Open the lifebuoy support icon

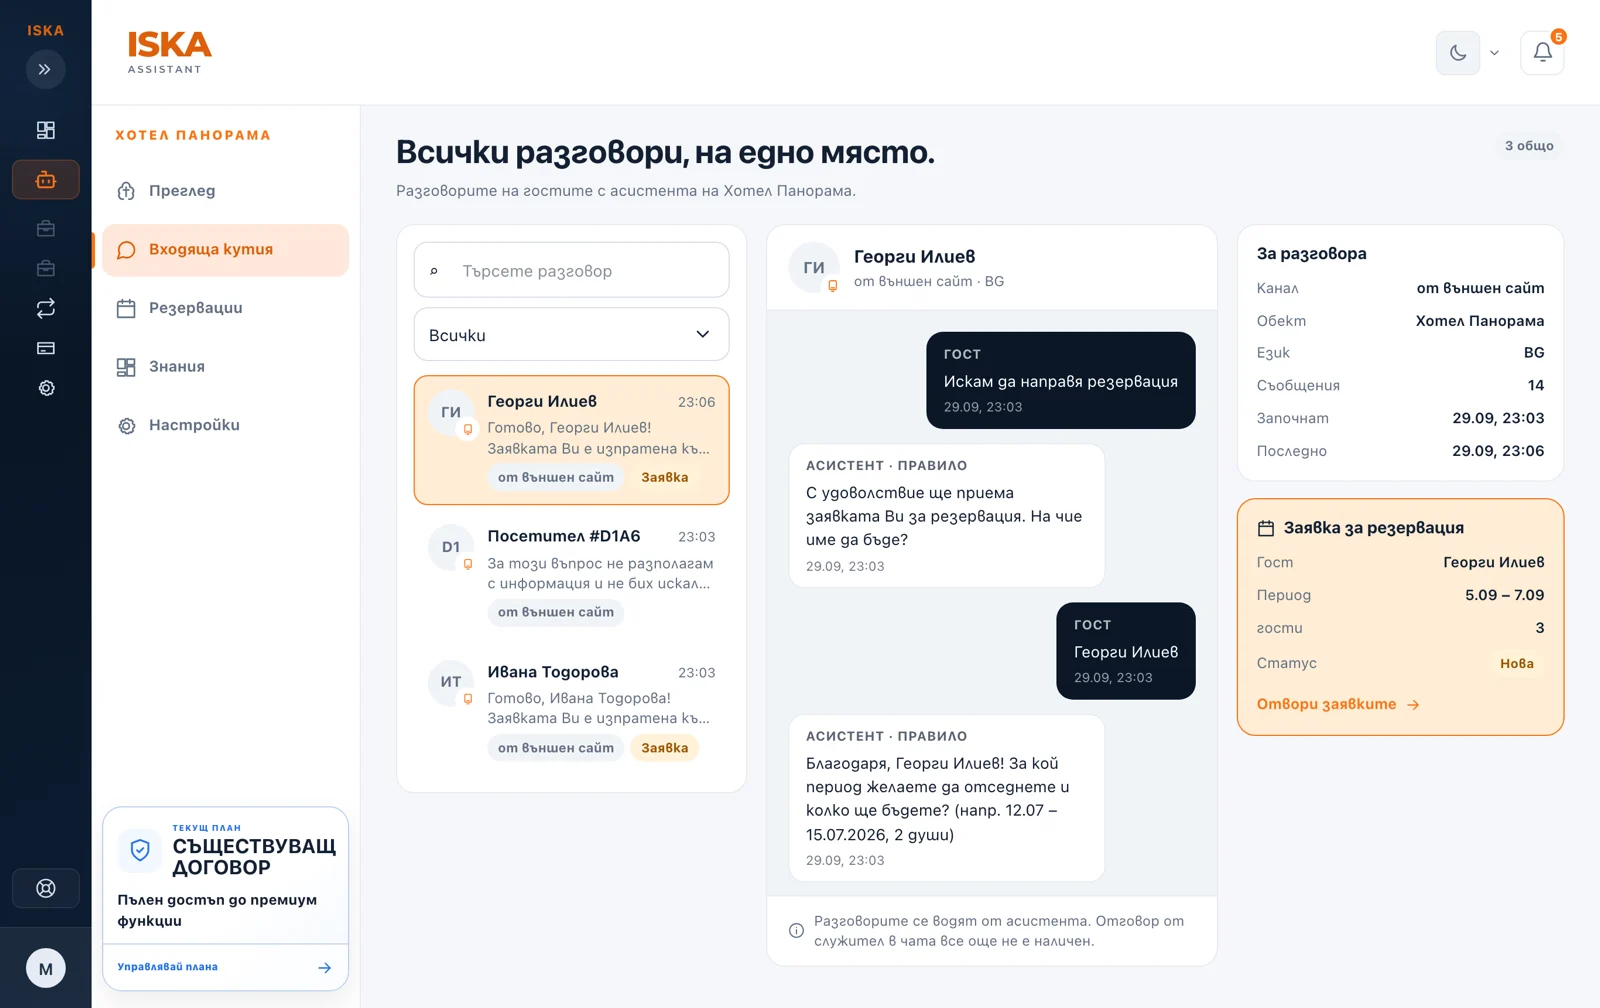coord(45,888)
